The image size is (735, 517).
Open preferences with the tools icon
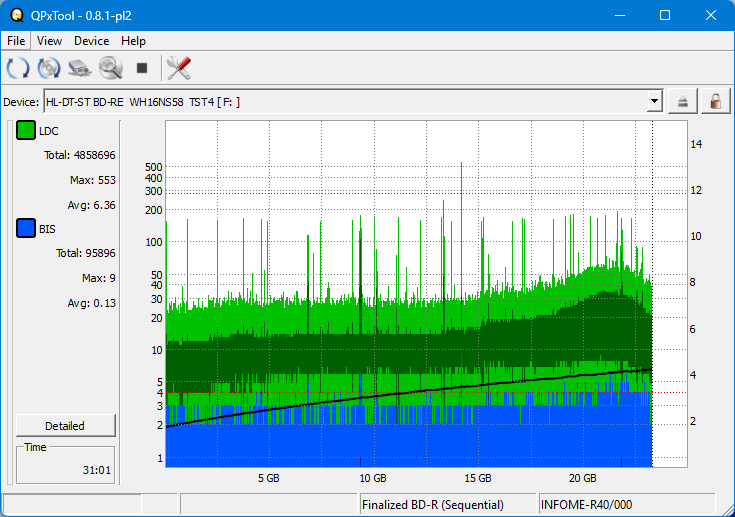pos(179,68)
